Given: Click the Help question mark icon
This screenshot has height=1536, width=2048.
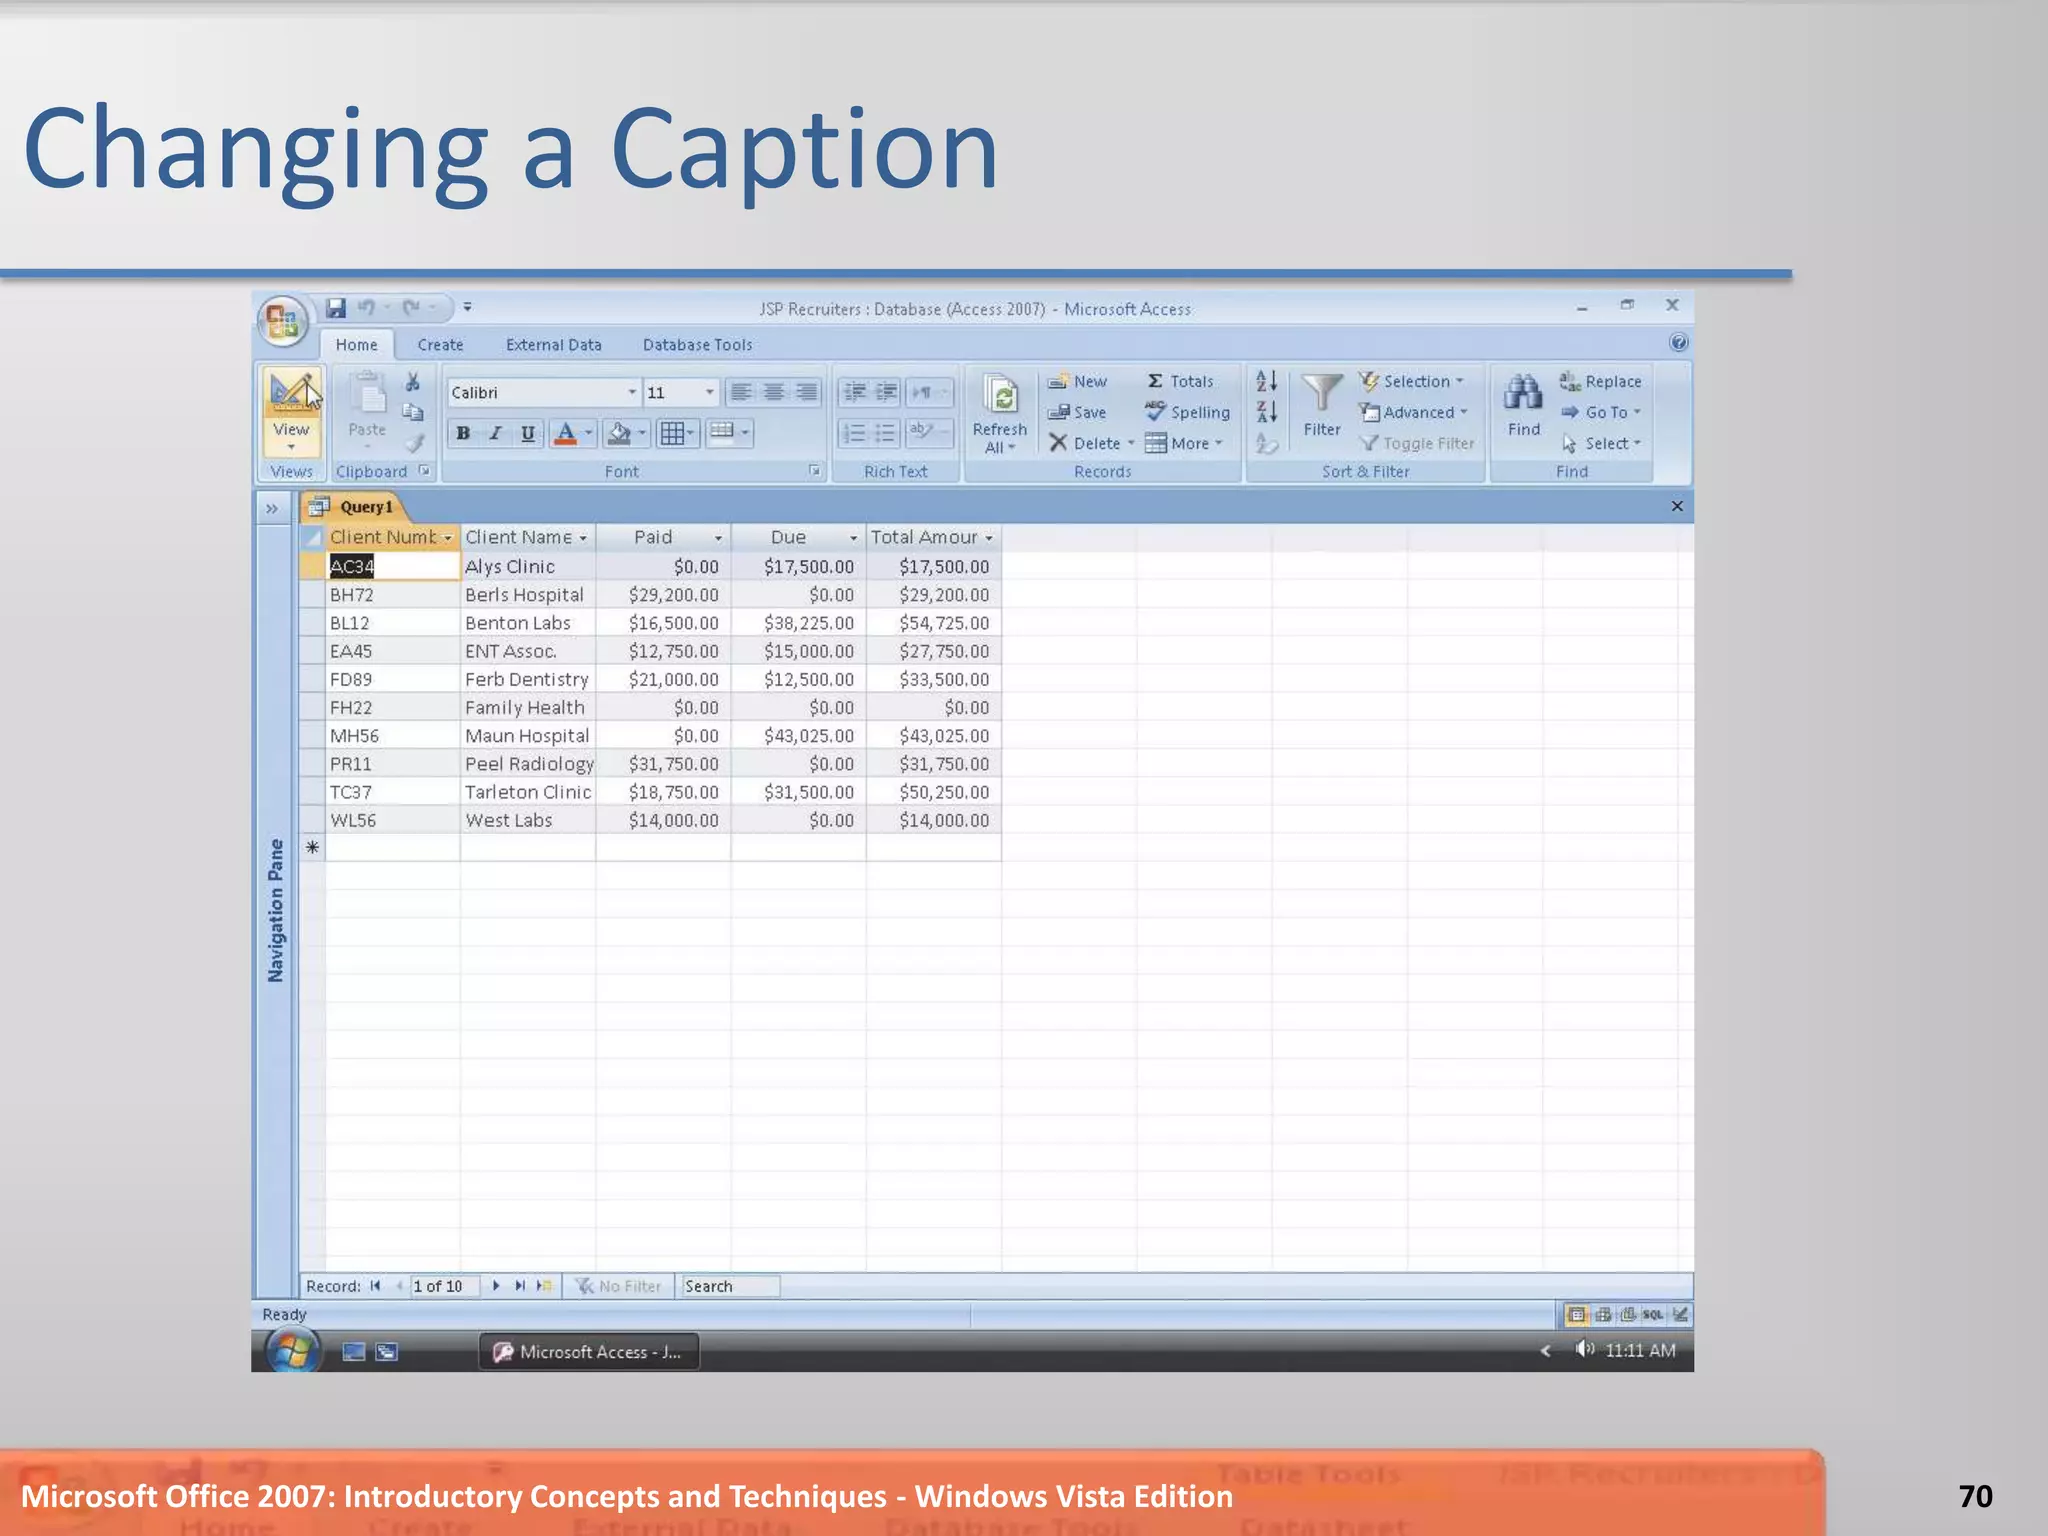Looking at the screenshot, I should [1679, 342].
